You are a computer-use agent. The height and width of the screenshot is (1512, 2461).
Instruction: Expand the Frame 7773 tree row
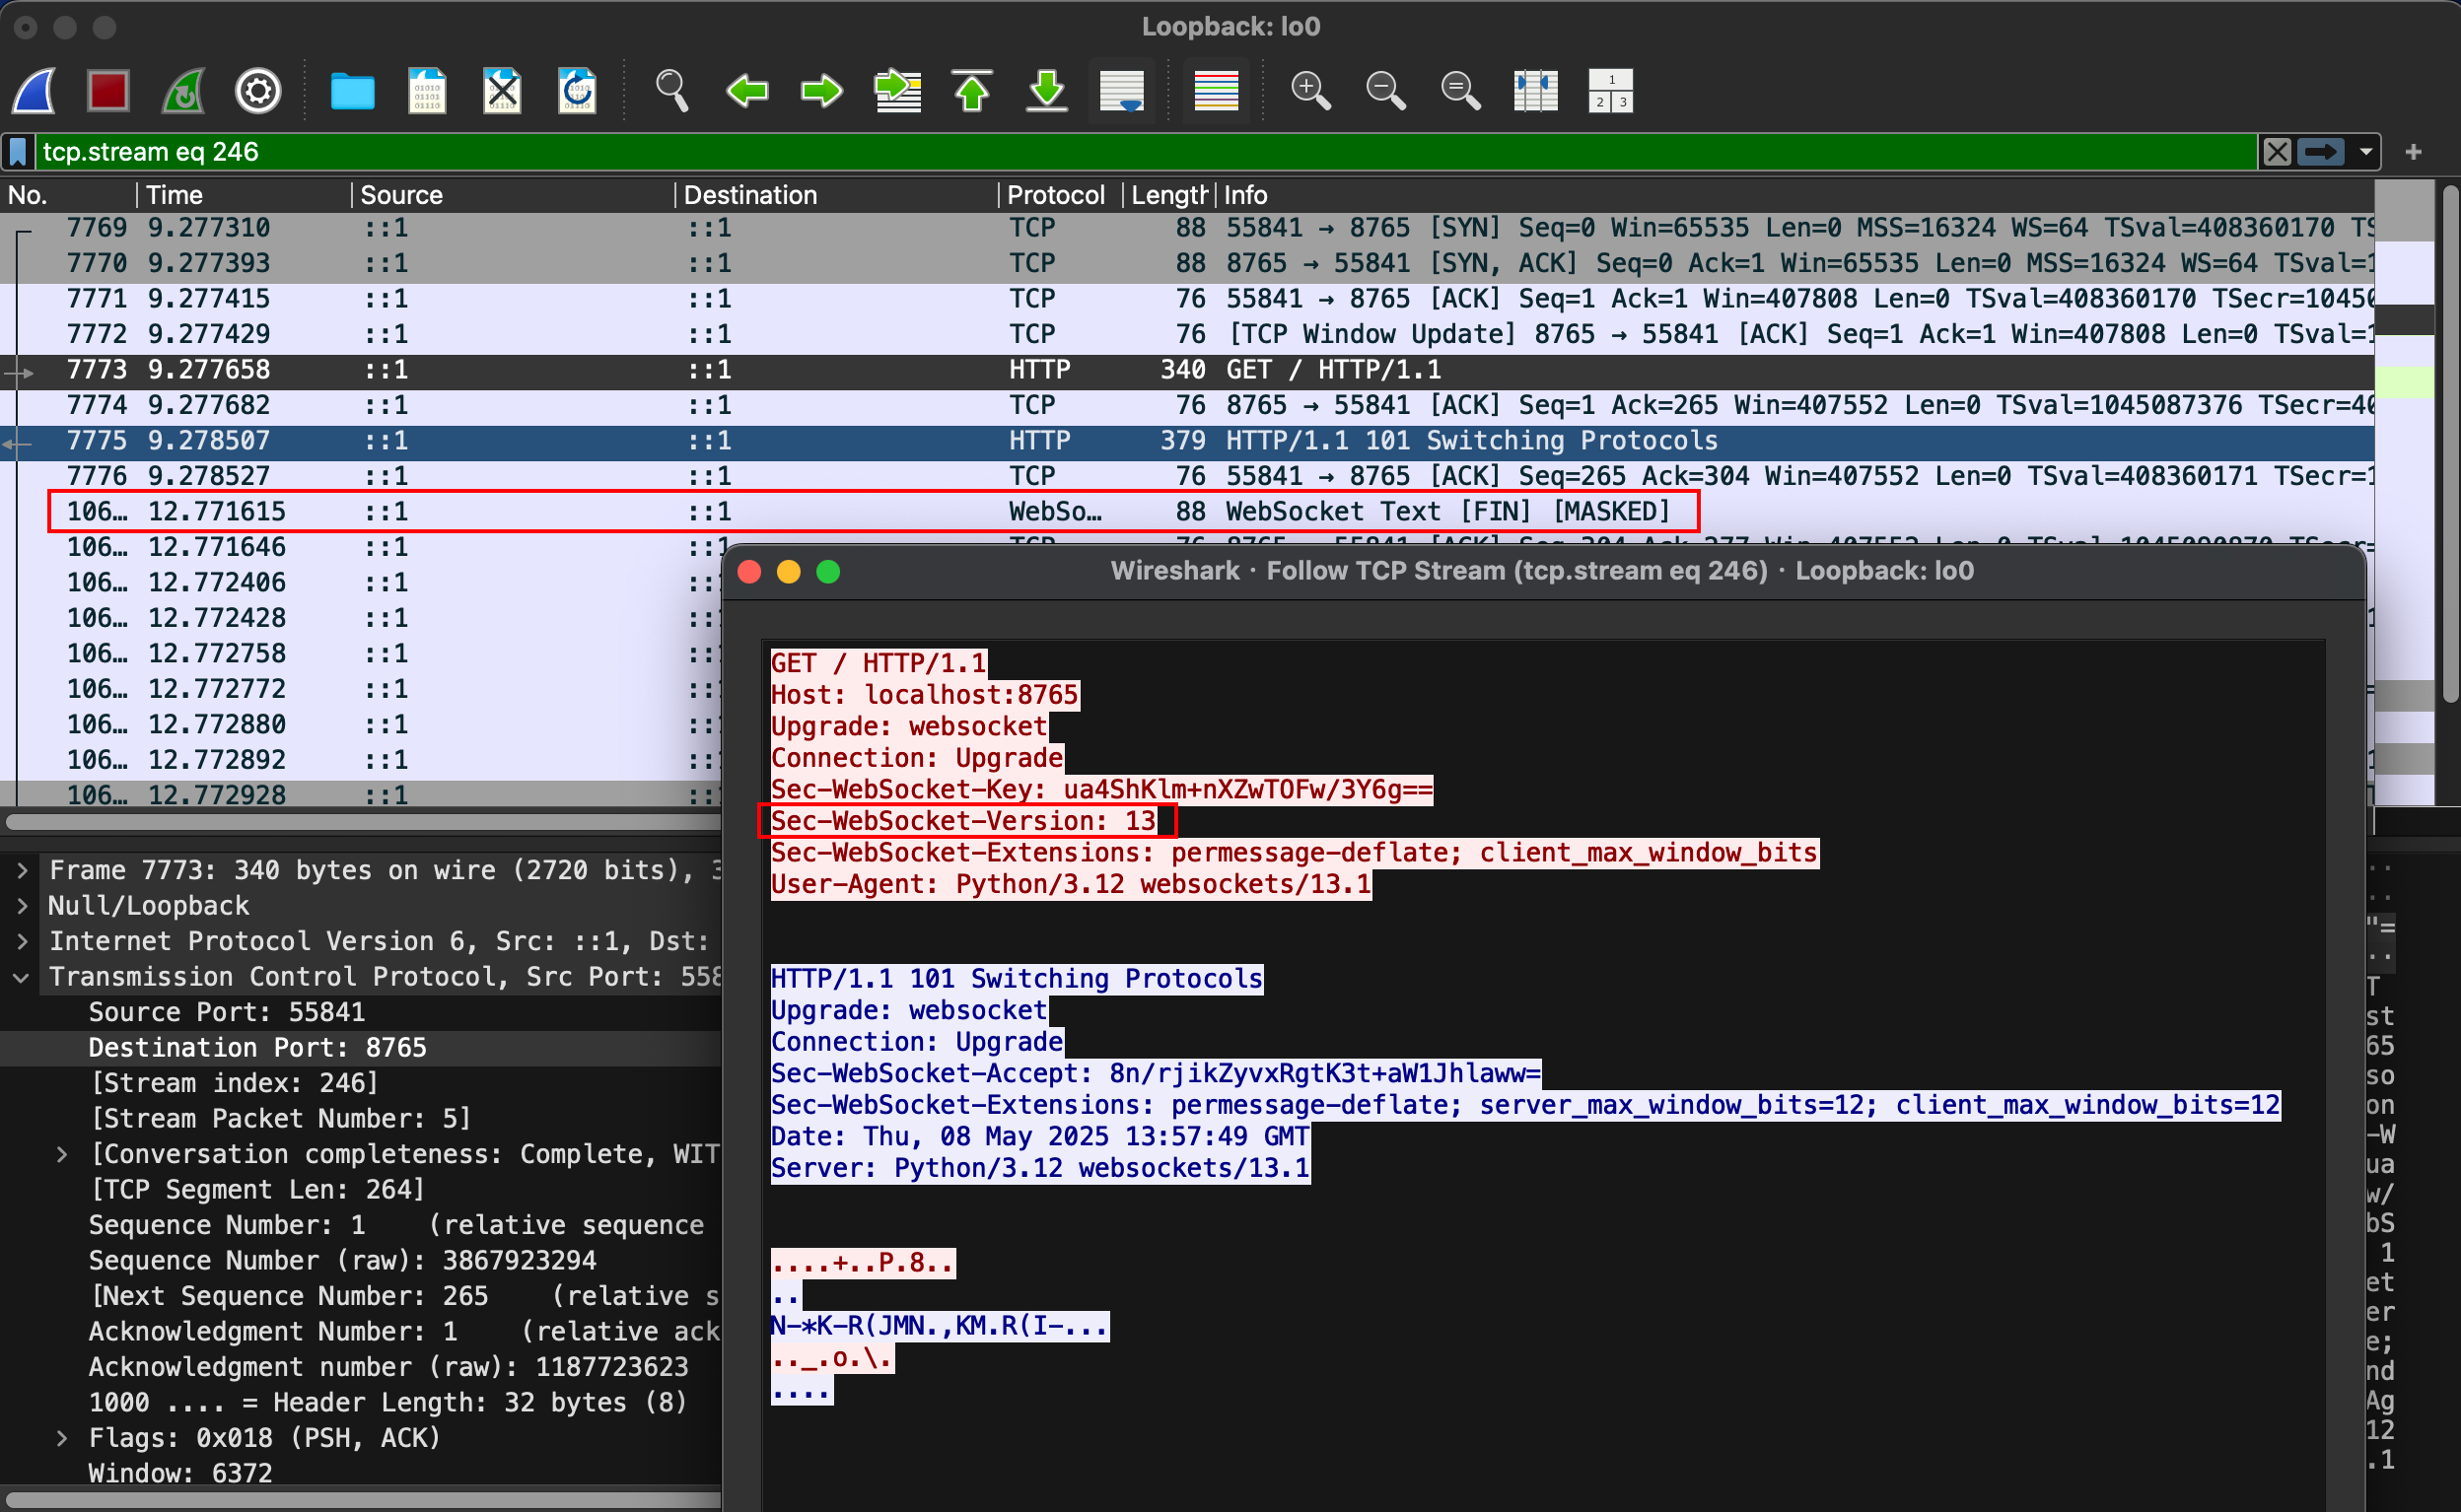22,870
